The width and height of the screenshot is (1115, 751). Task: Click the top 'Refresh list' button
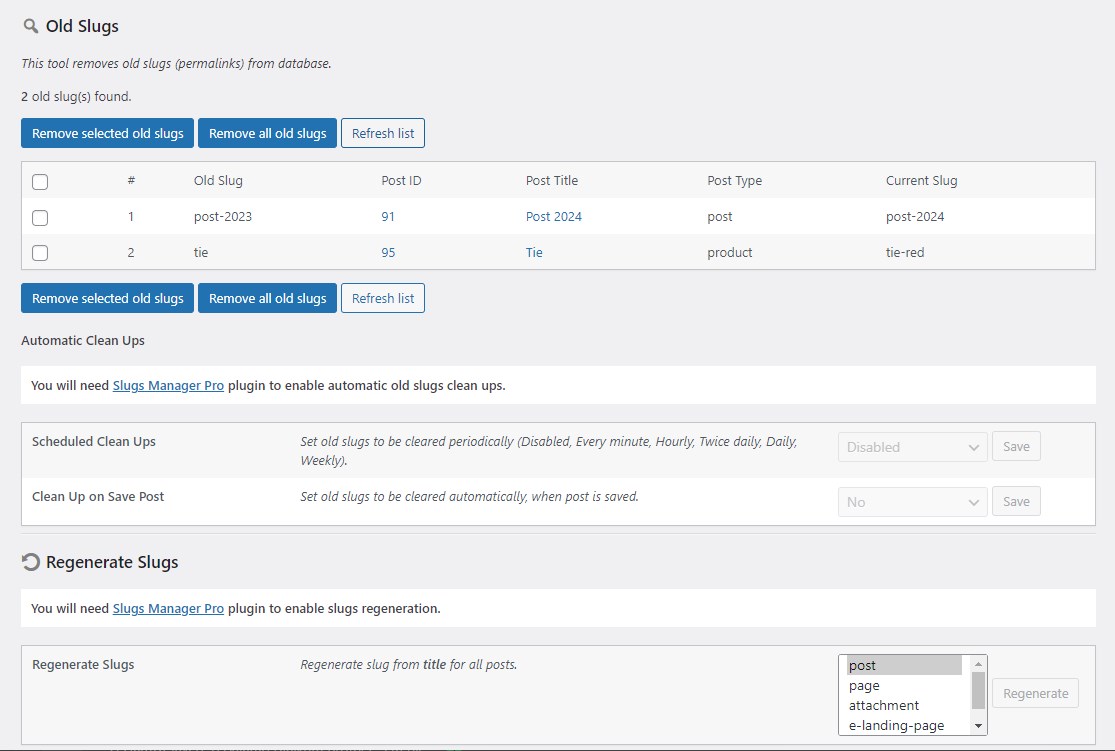[382, 133]
